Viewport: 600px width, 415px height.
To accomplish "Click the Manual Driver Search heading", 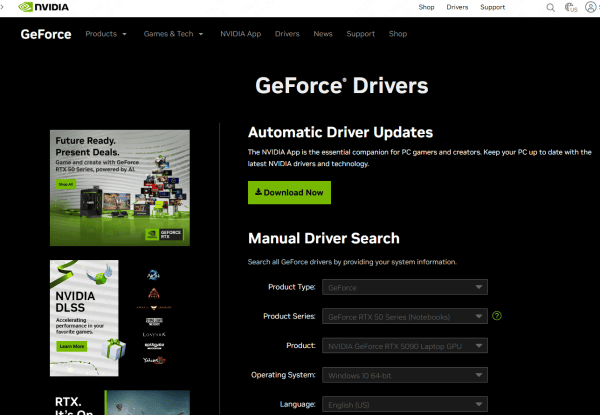I will (324, 238).
